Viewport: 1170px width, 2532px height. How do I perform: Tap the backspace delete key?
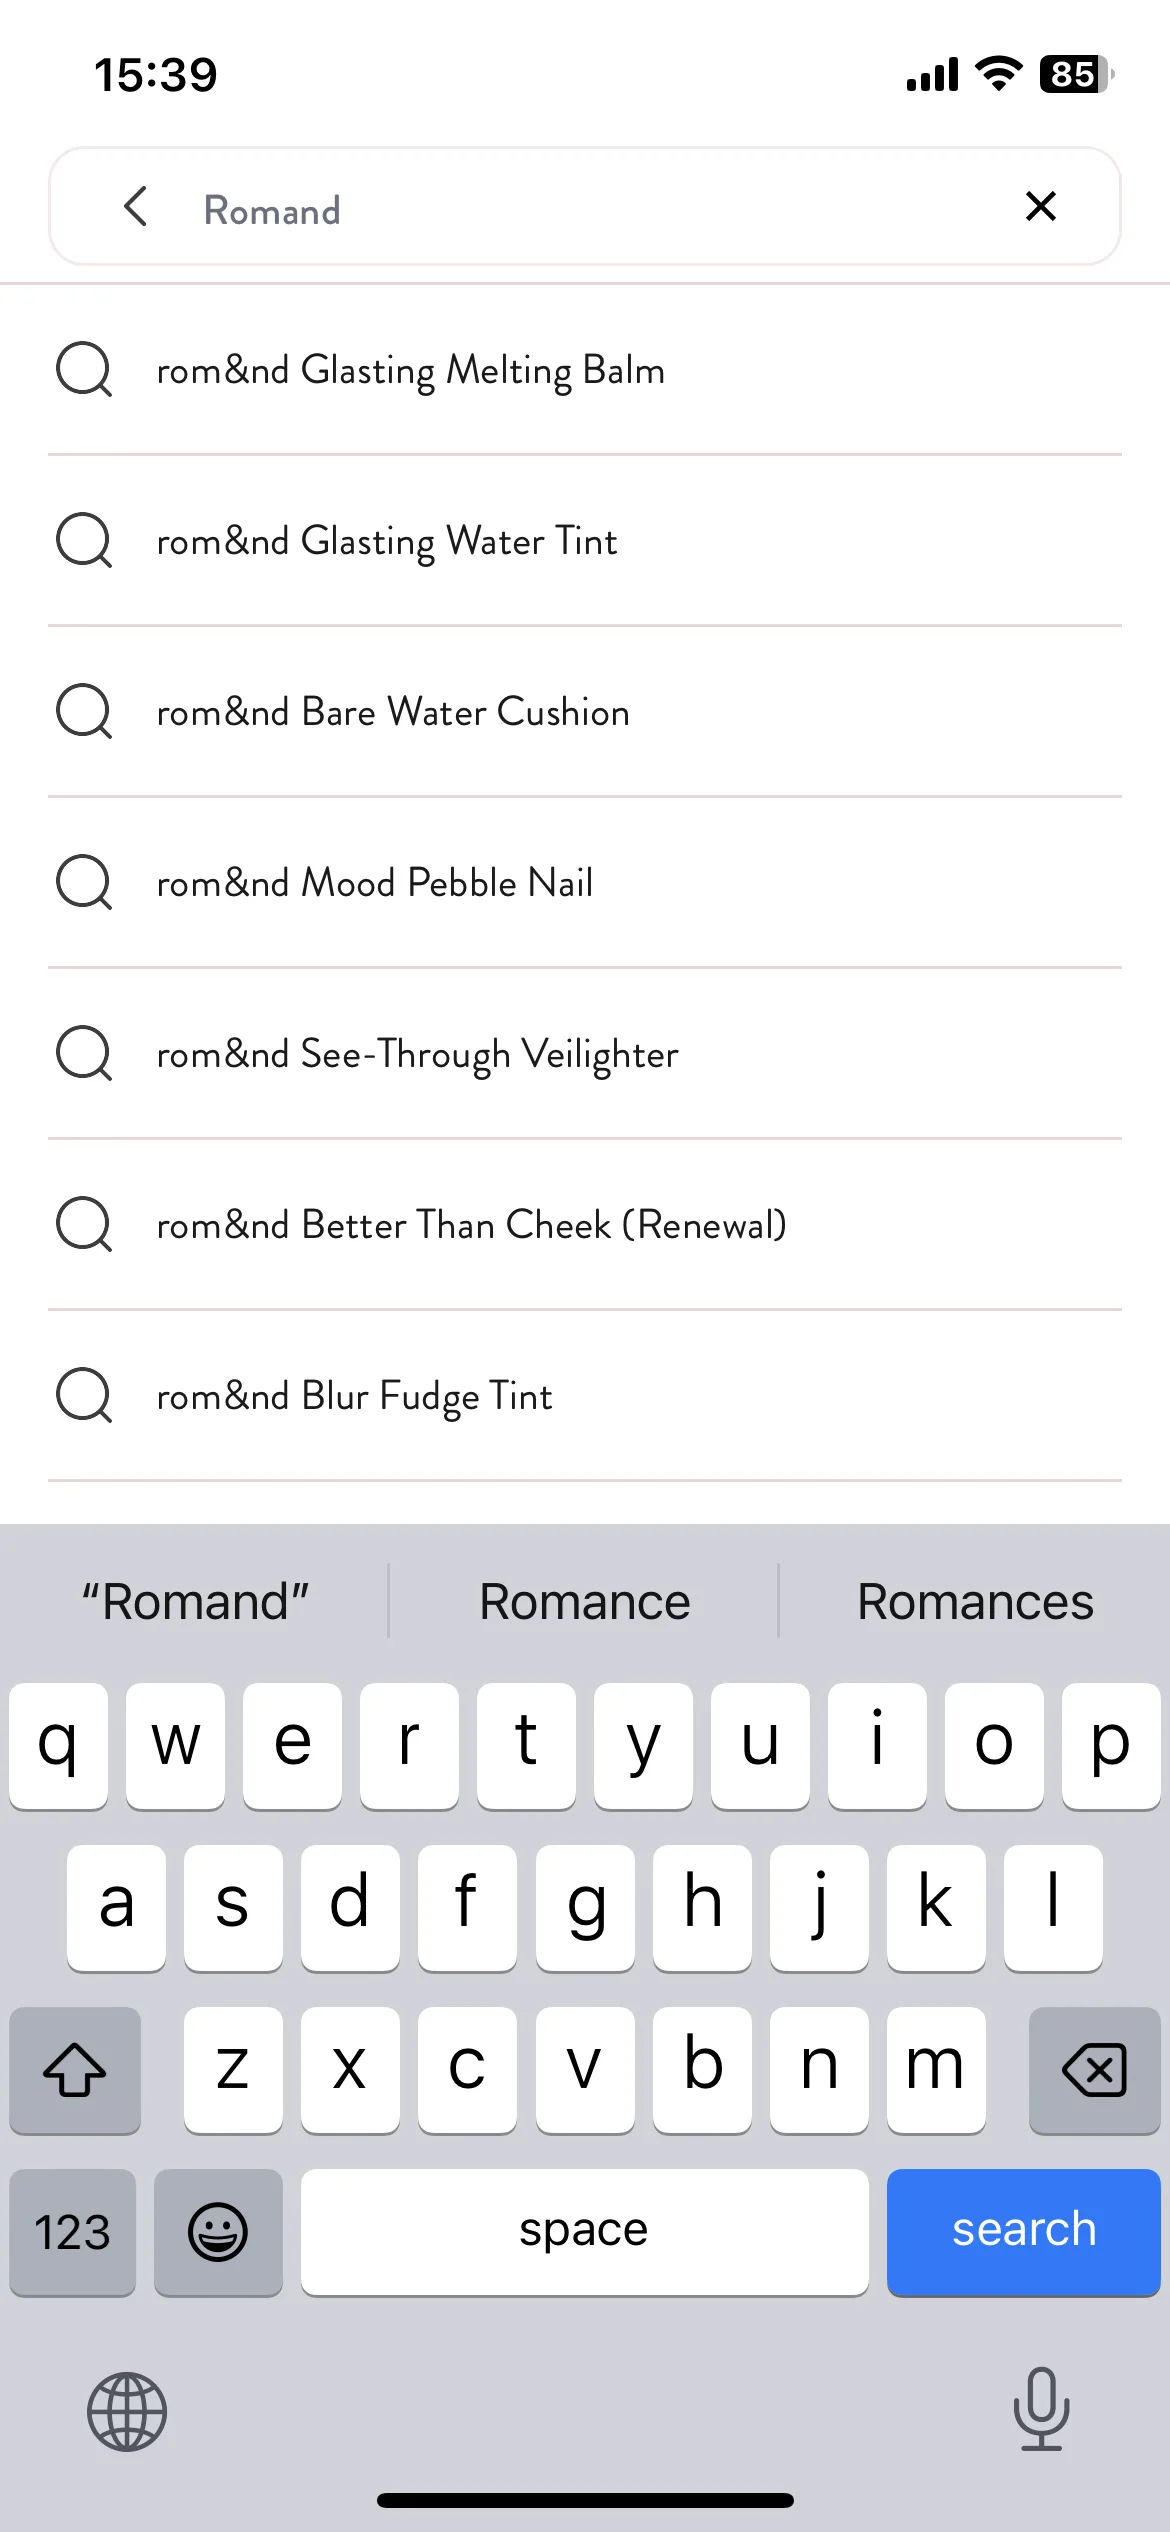(1094, 2070)
